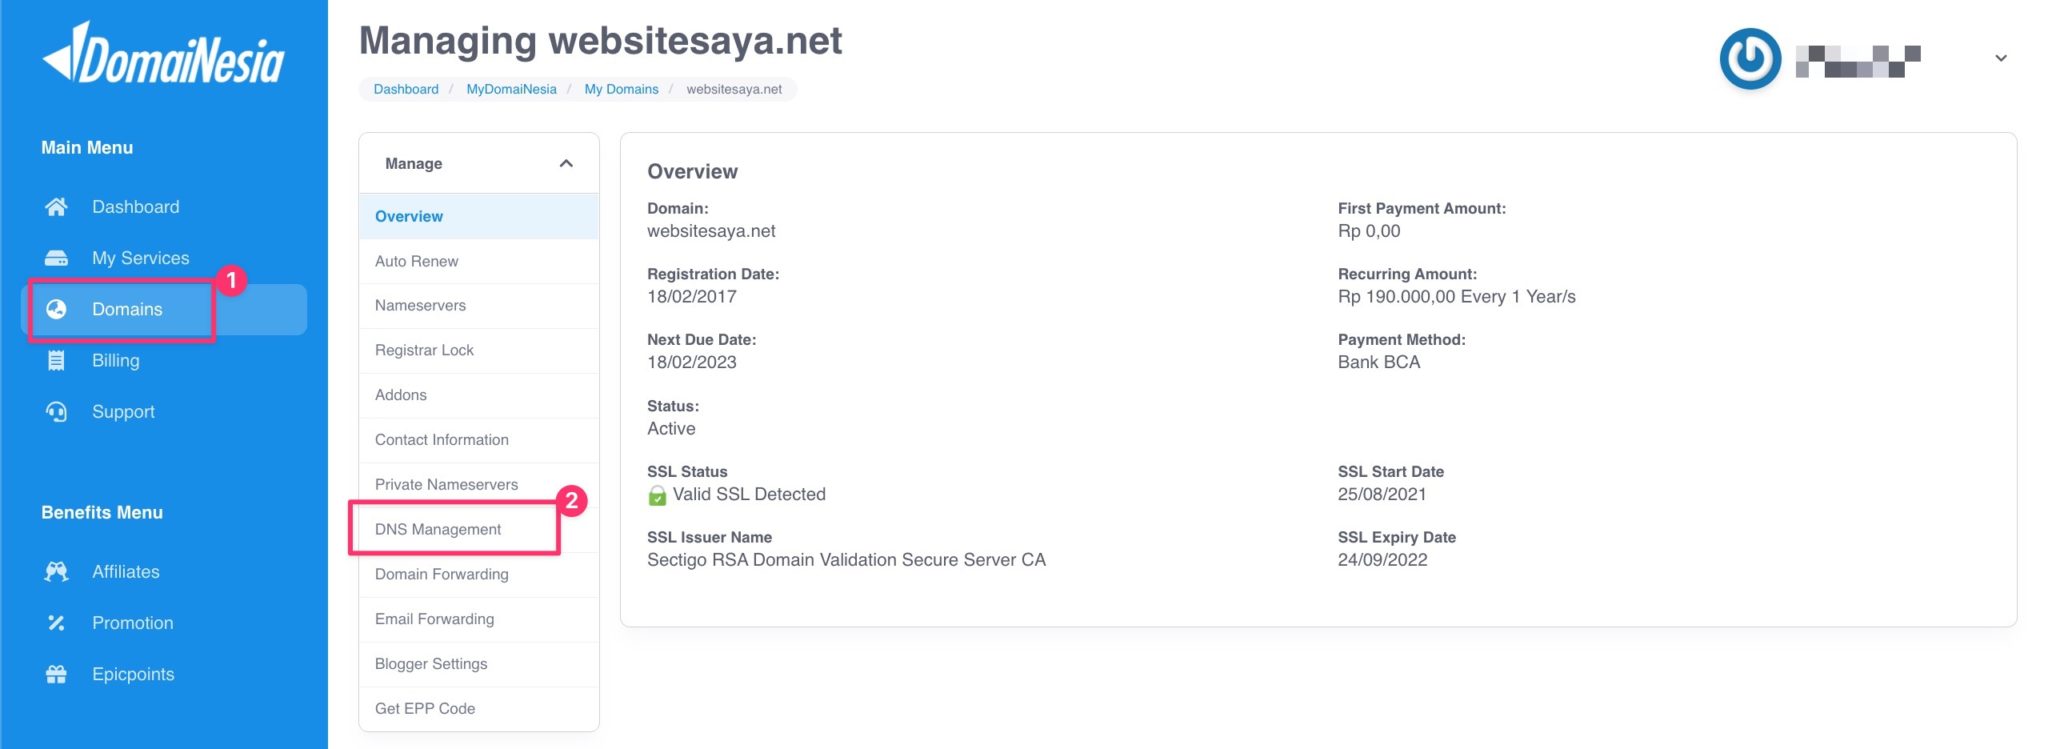Click the Domains globe icon
This screenshot has height=749, width=2048.
[x=57, y=309]
